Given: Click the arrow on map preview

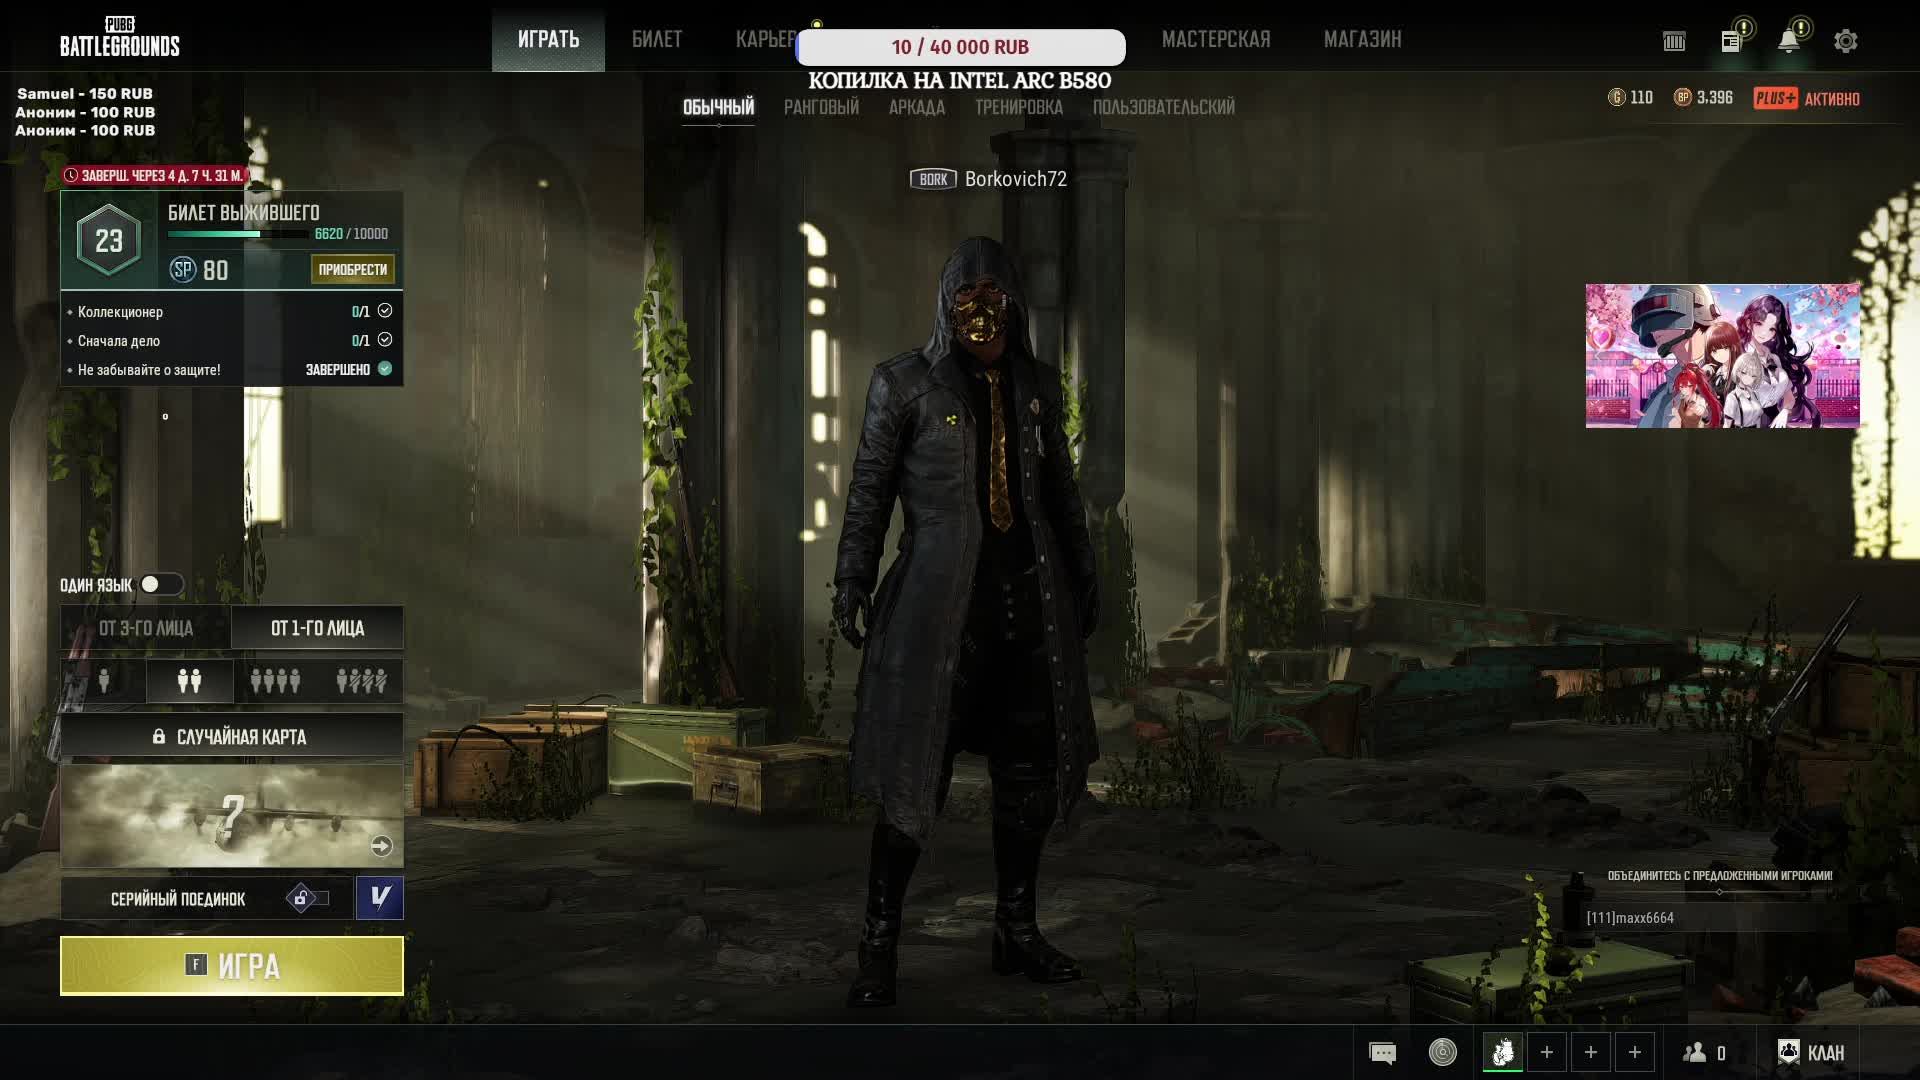Looking at the screenshot, I should 381,846.
